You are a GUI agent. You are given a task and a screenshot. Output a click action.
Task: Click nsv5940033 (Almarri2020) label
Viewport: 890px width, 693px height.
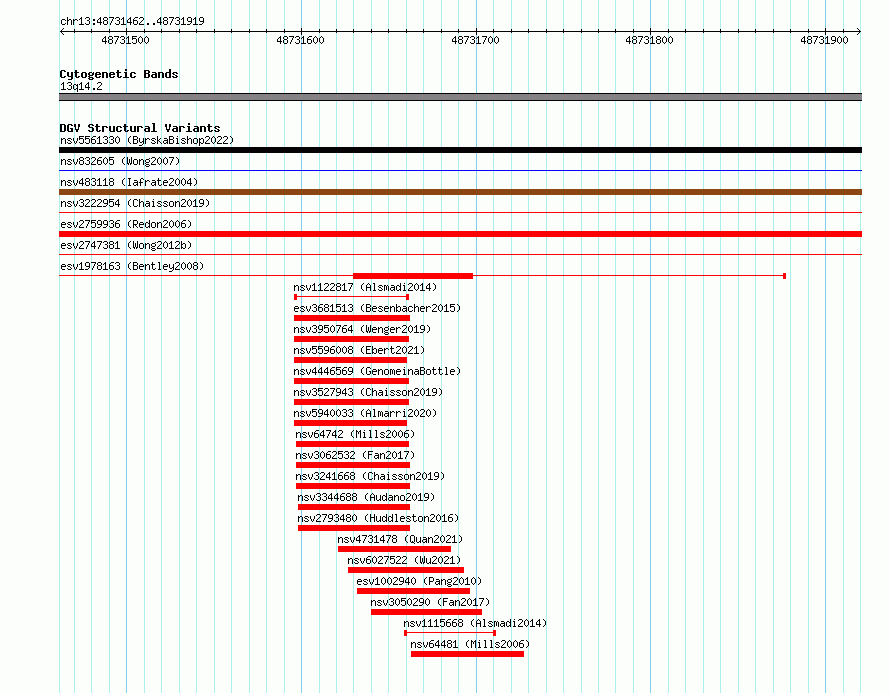coord(365,413)
